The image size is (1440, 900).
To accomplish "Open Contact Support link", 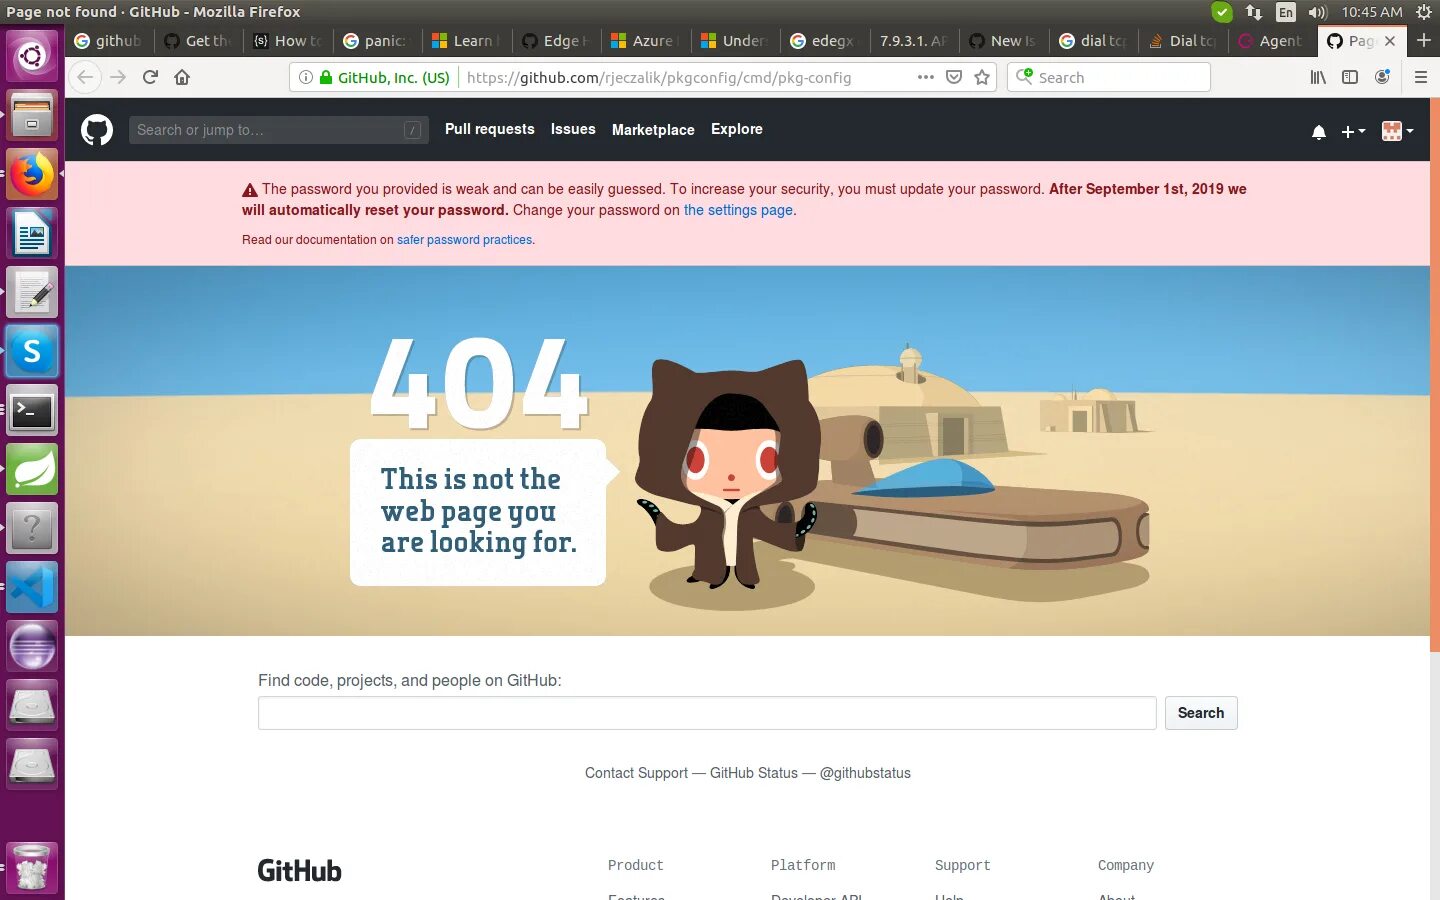I will pos(636,773).
